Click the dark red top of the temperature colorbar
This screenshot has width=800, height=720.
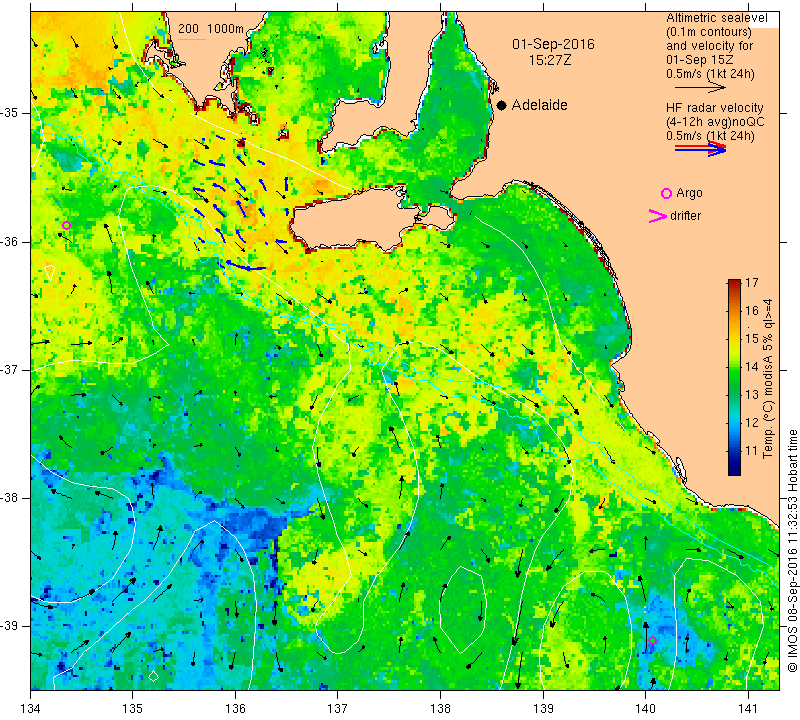pyautogui.click(x=734, y=284)
